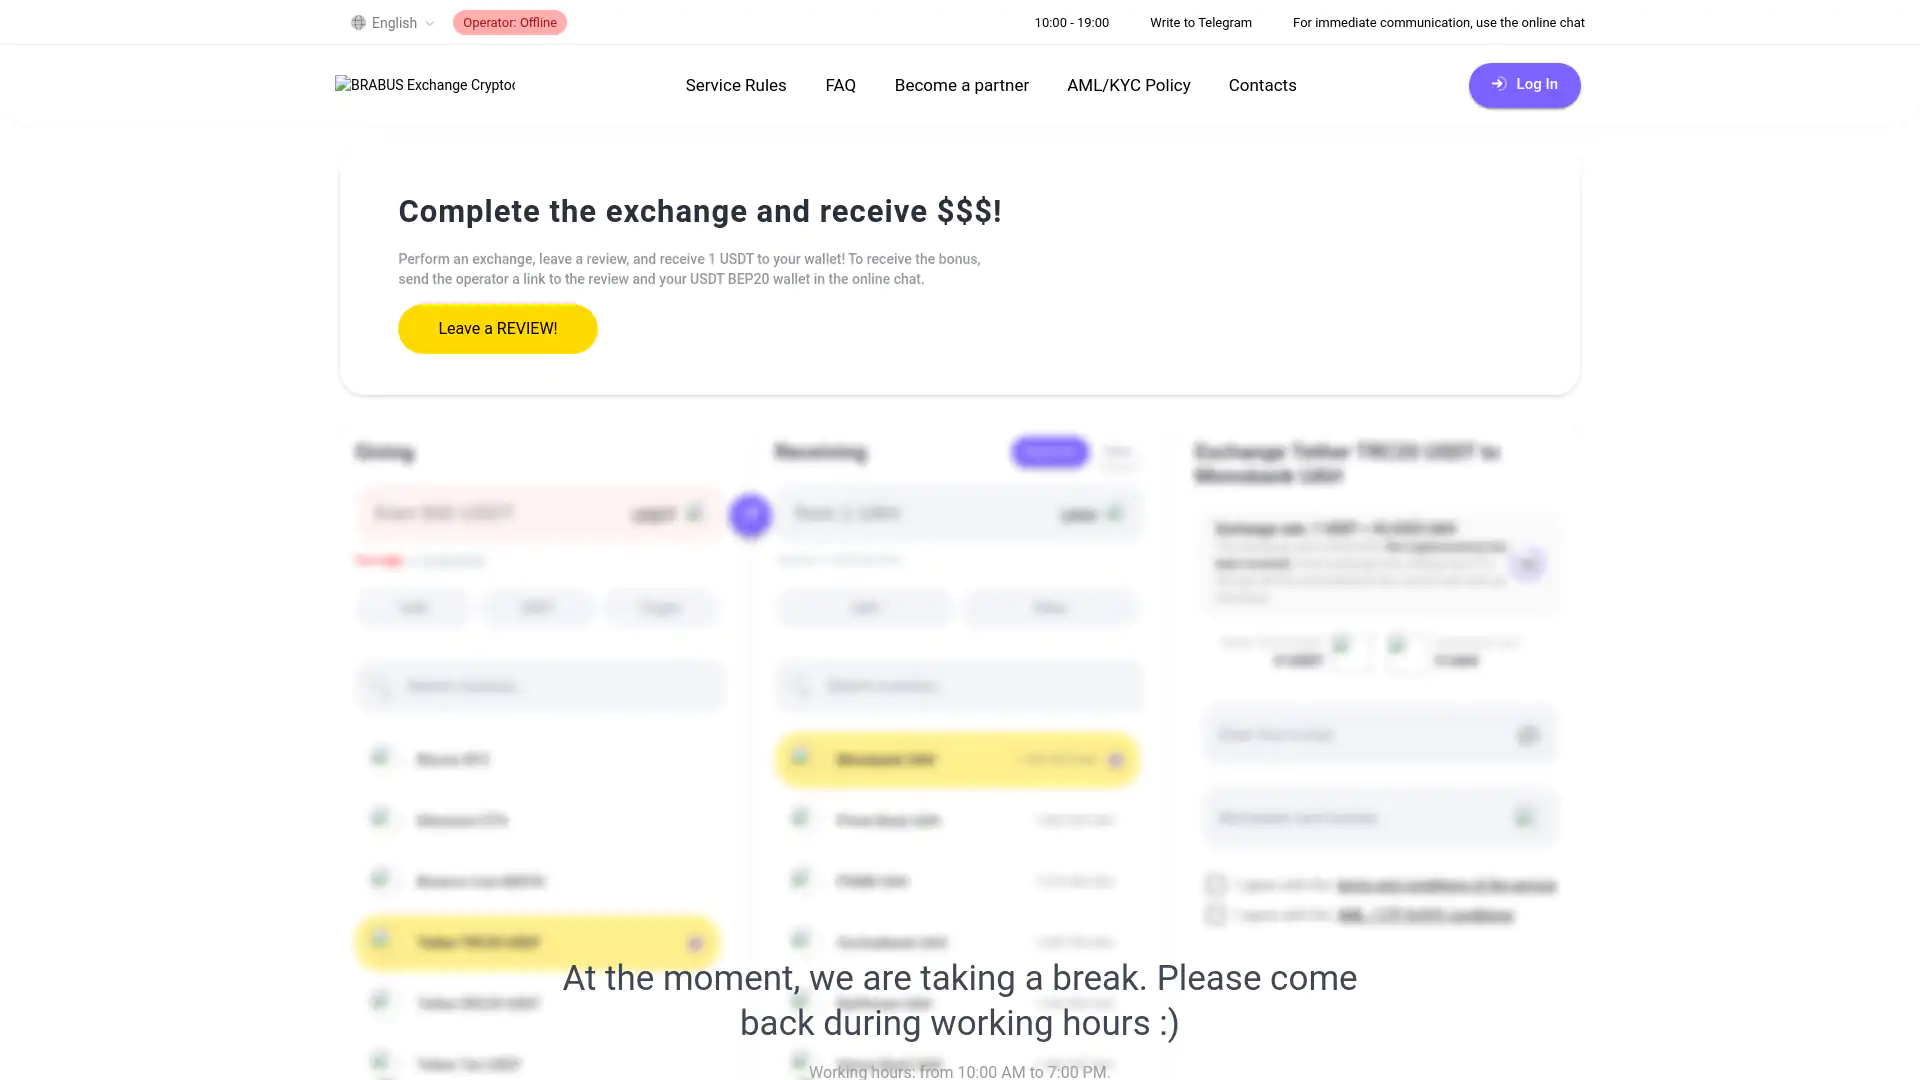
Task: Focus the Giving currency search field
Action: 540,686
